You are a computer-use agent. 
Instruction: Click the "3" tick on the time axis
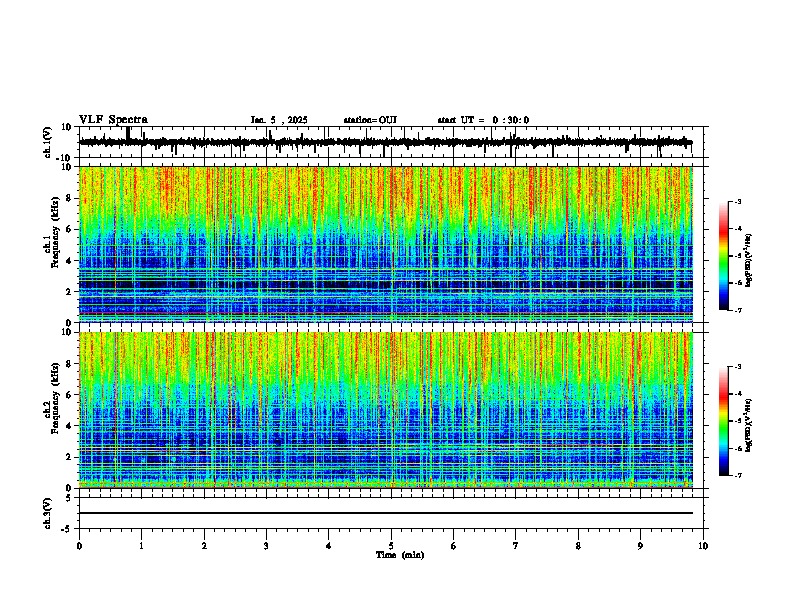[266, 546]
